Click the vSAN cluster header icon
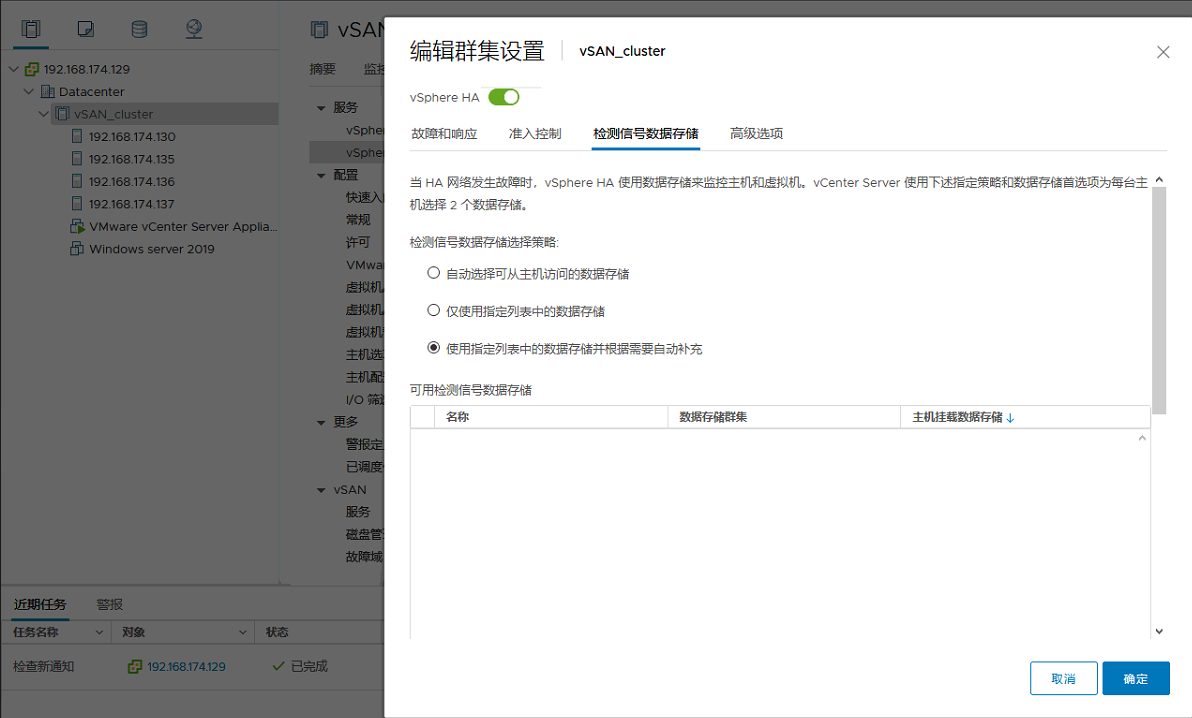The image size is (1192, 718). pos(319,30)
